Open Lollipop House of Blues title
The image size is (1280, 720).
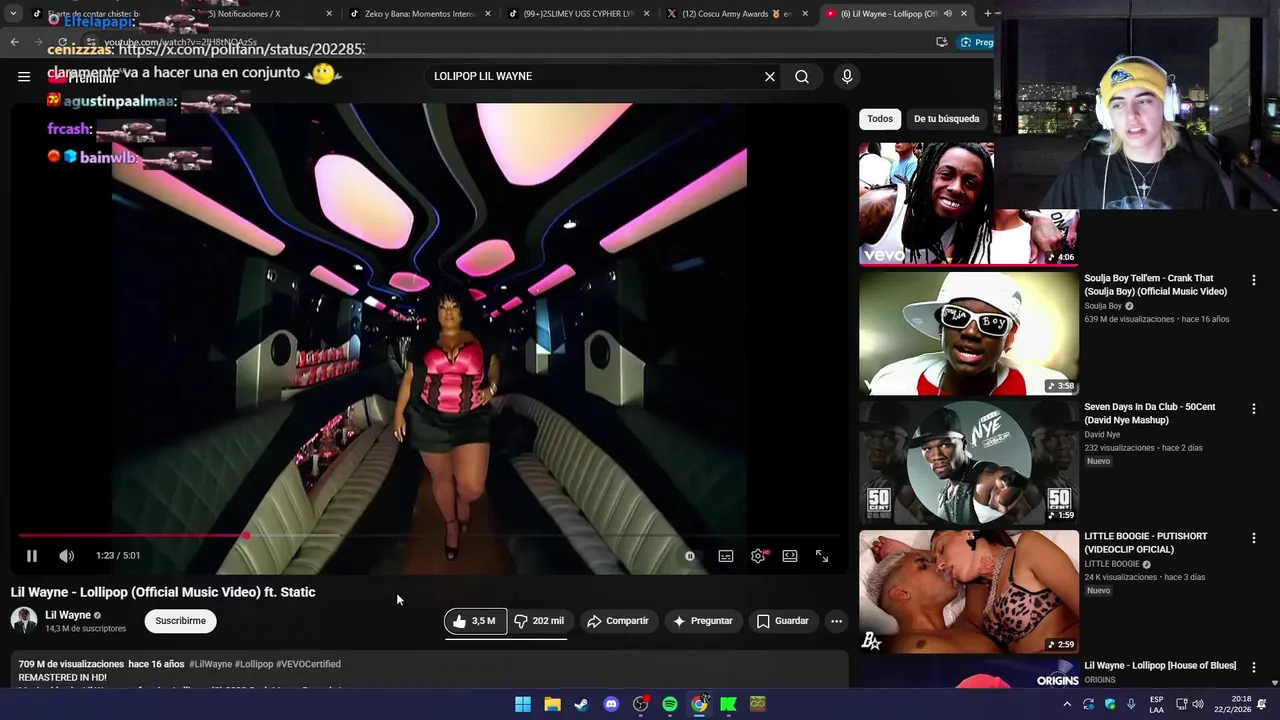tap(1160, 666)
